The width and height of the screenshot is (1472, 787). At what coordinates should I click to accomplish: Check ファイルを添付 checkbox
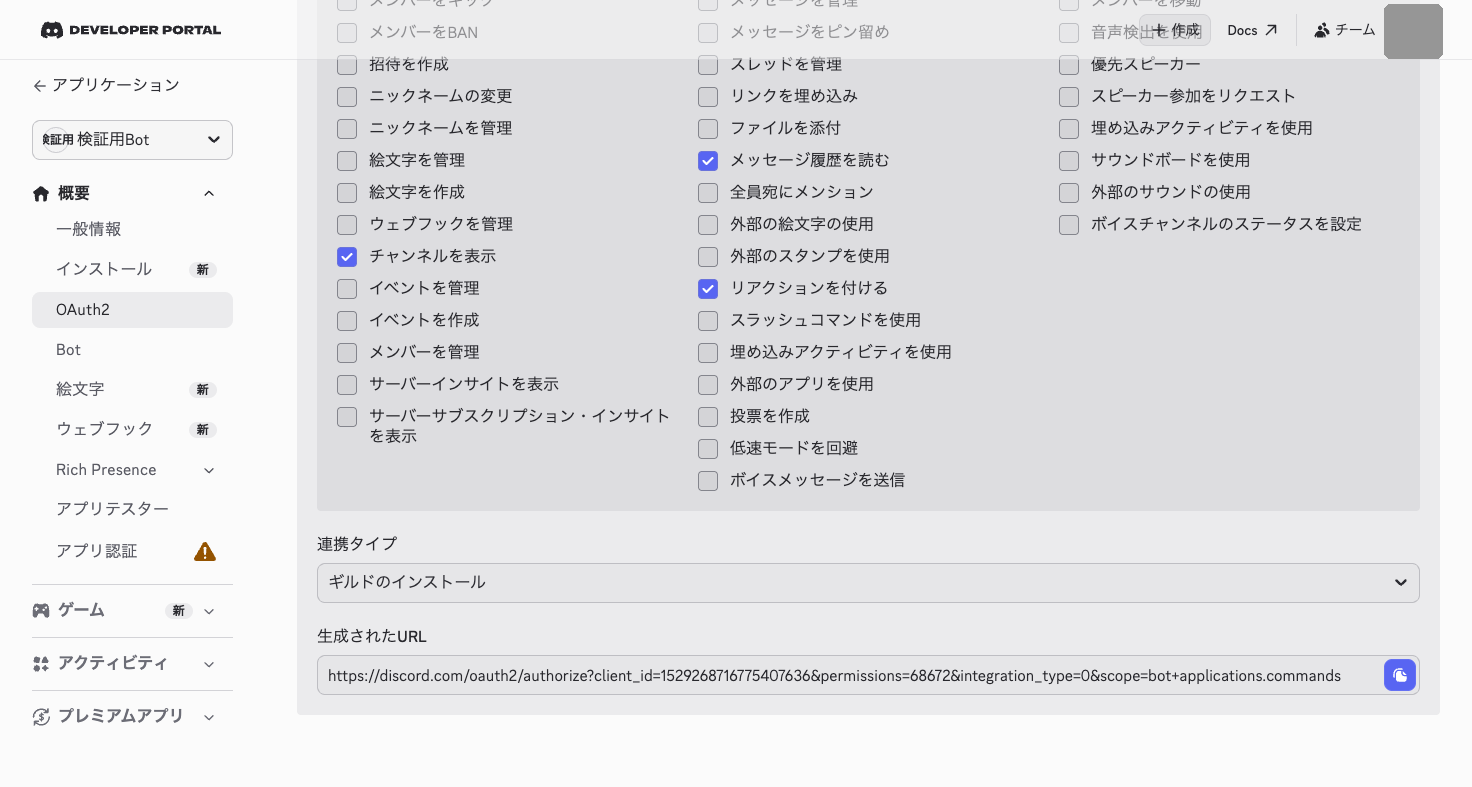pos(708,128)
